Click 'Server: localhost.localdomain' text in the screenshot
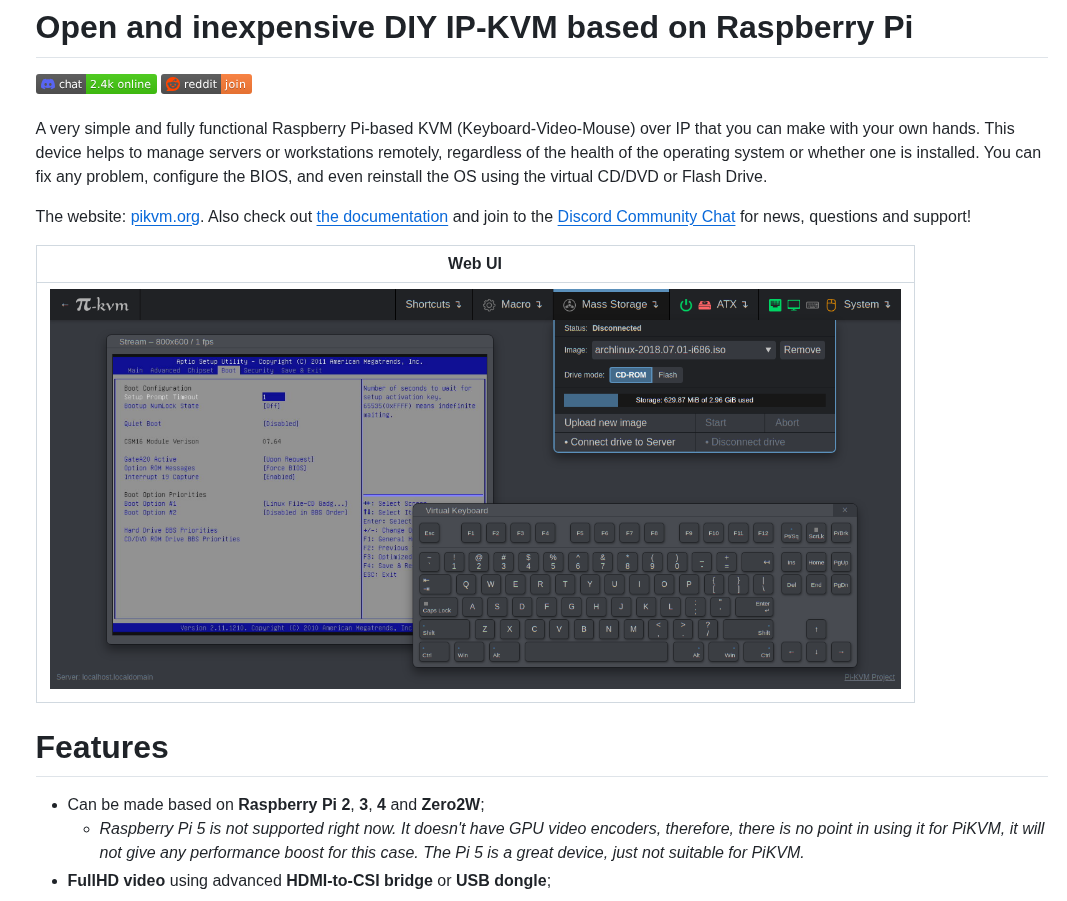Viewport: 1067px width, 901px height. (x=105, y=677)
